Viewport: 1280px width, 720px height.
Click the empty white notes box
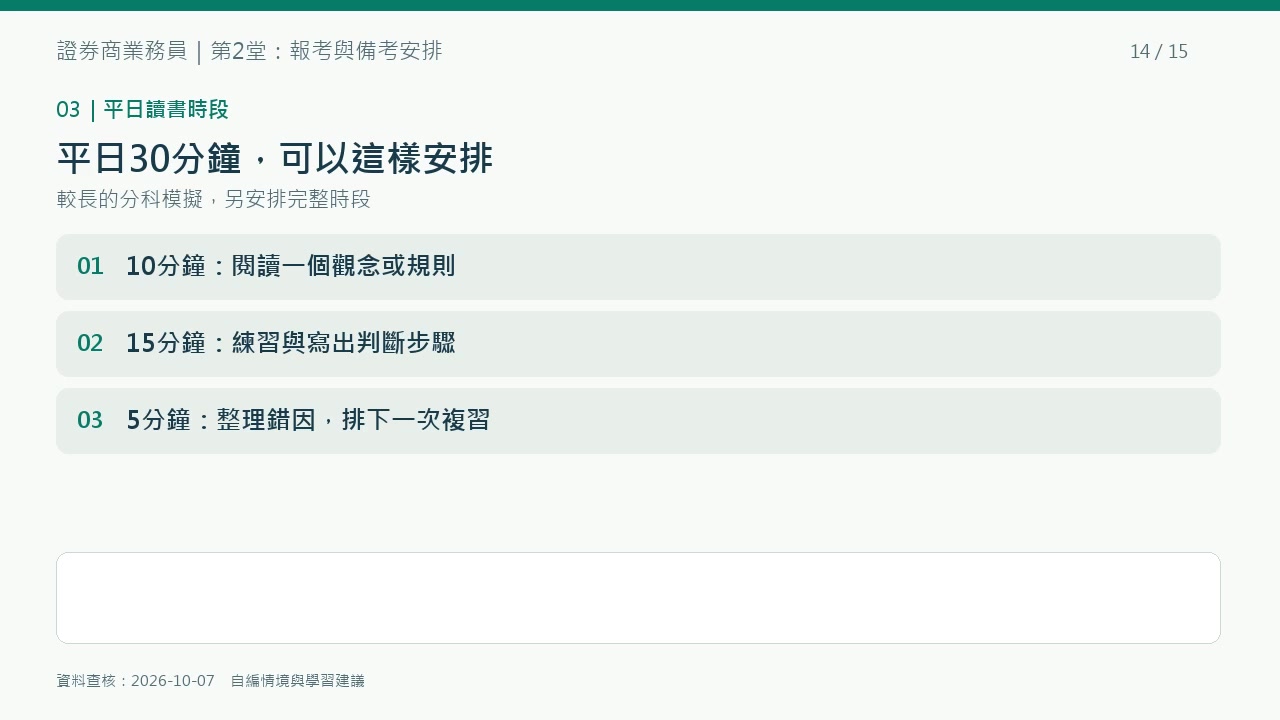[638, 598]
